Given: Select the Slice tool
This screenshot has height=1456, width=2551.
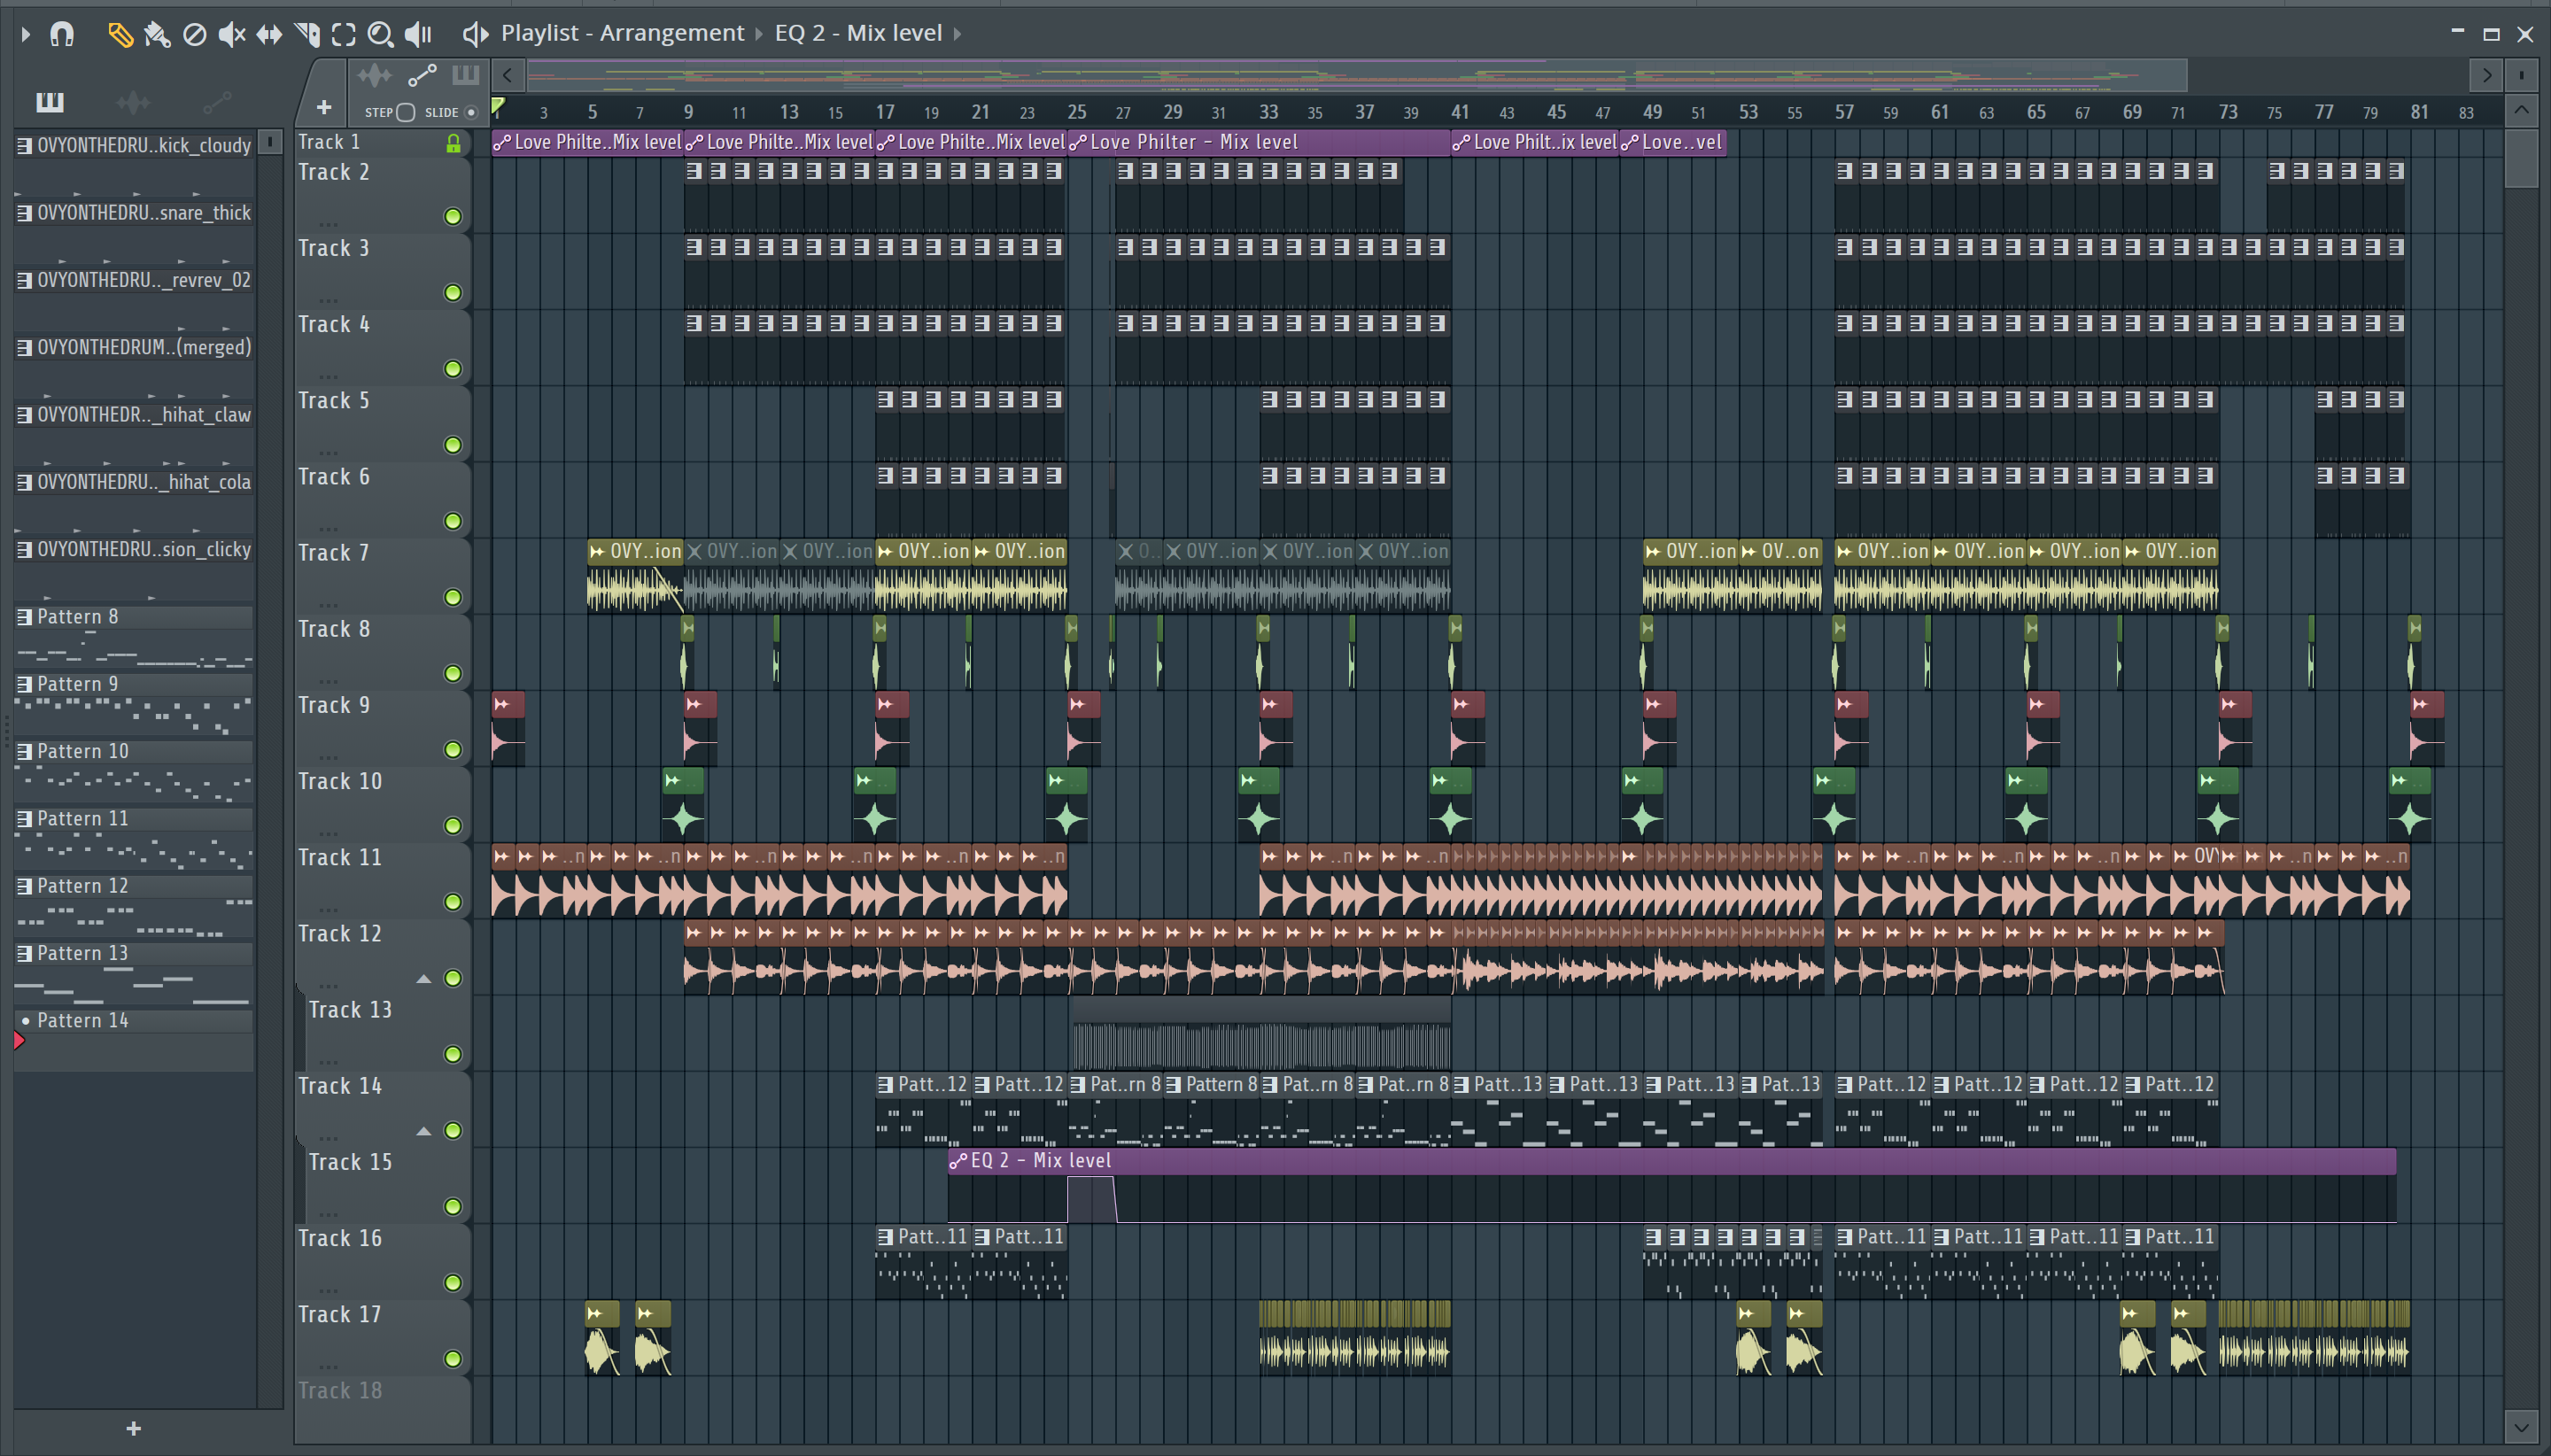Looking at the screenshot, I should tap(307, 35).
